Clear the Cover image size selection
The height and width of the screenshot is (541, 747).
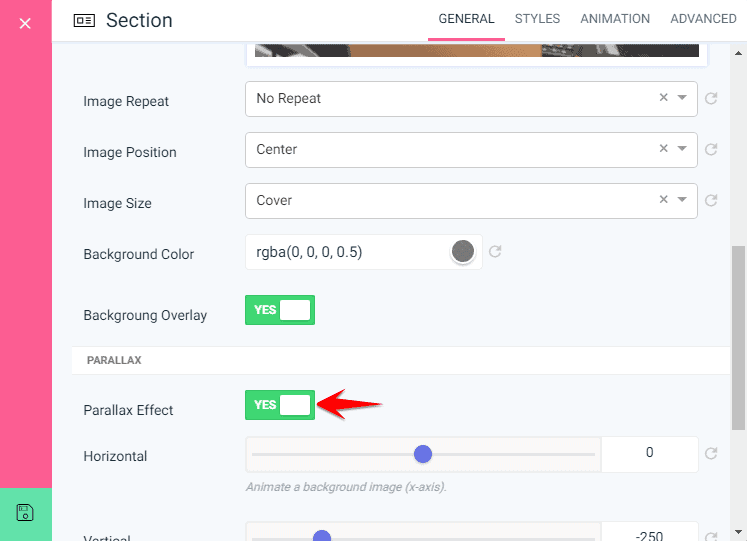click(x=663, y=199)
